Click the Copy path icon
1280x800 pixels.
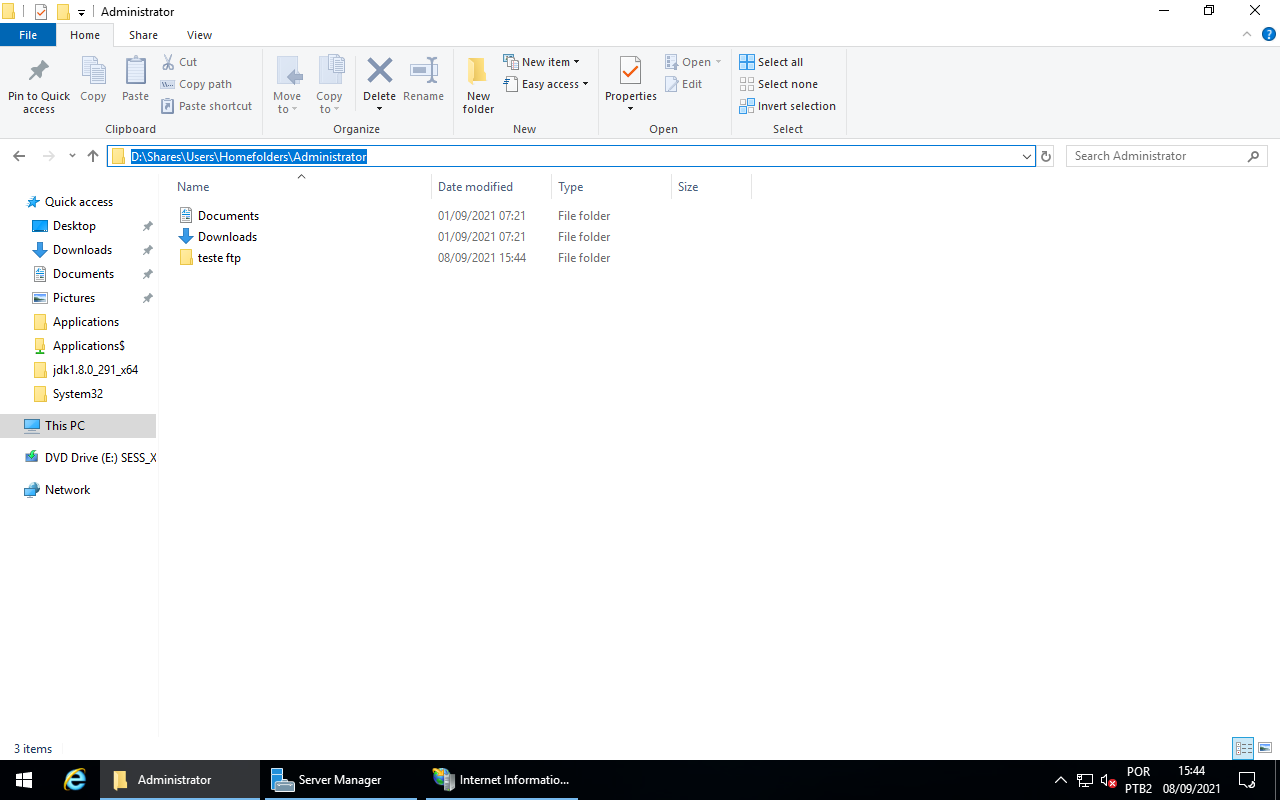[196, 84]
